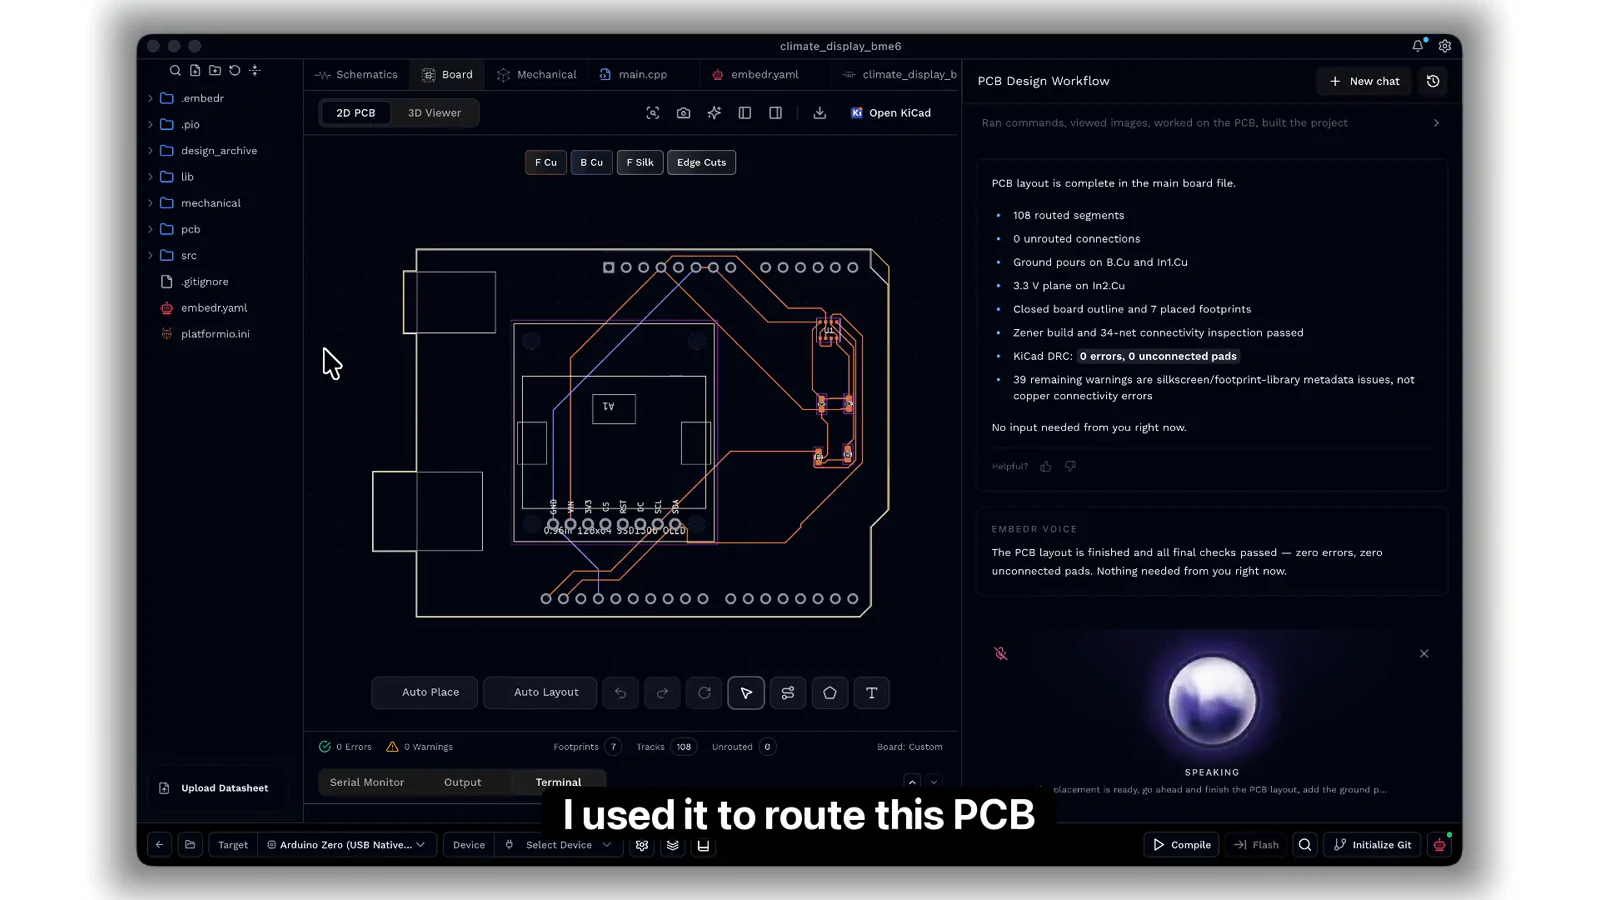The width and height of the screenshot is (1600, 900).
Task: Create a new folder in explorer
Action: (215, 71)
